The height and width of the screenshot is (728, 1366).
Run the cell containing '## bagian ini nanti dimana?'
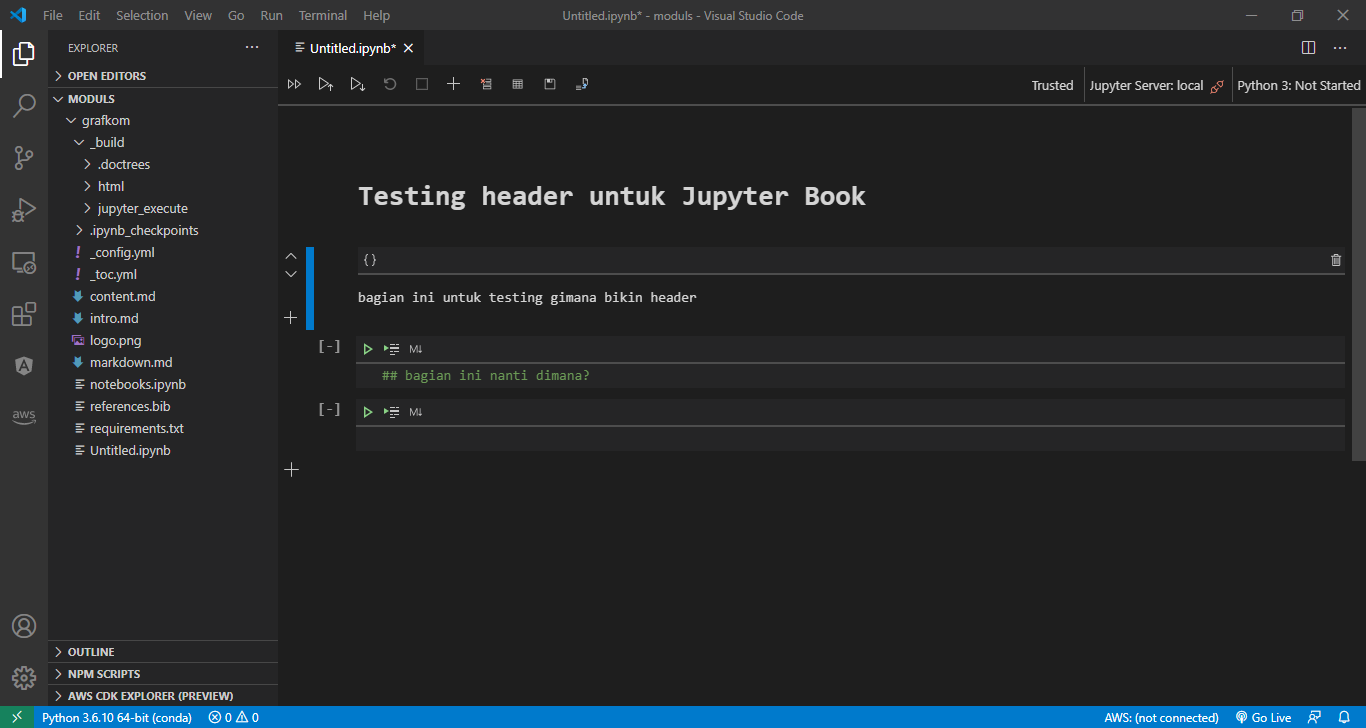click(368, 349)
